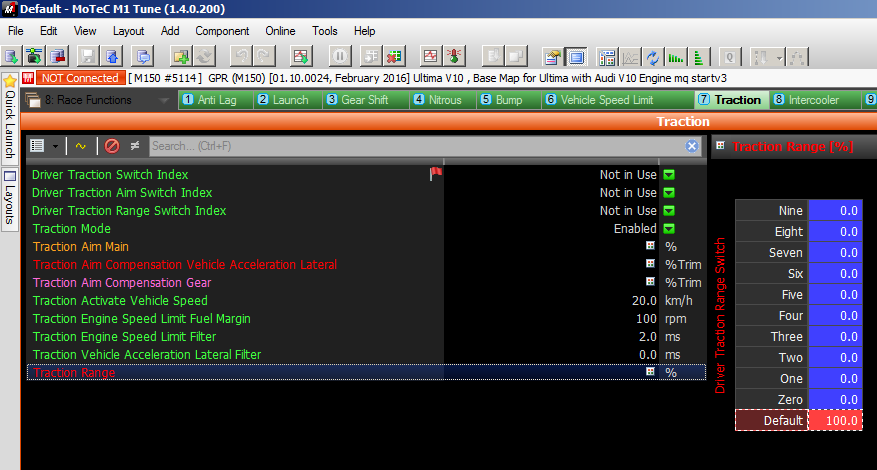The width and height of the screenshot is (877, 470).
Task: Click the blue circular refresh arrows icon
Action: (x=653, y=57)
